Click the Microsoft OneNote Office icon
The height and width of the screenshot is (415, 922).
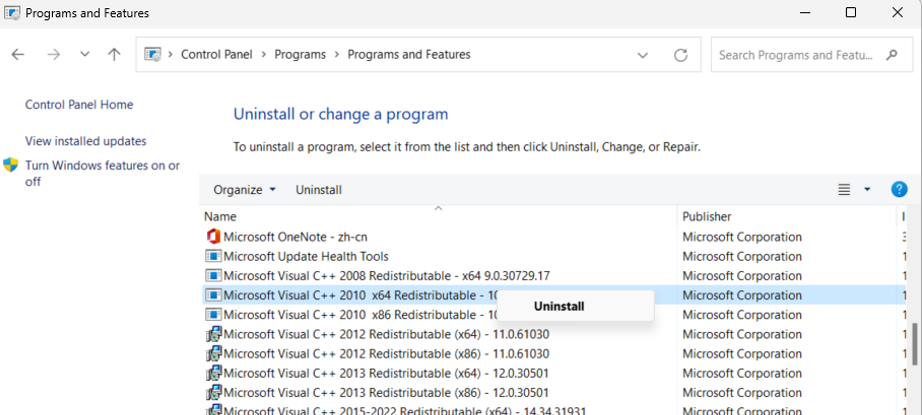(x=213, y=237)
